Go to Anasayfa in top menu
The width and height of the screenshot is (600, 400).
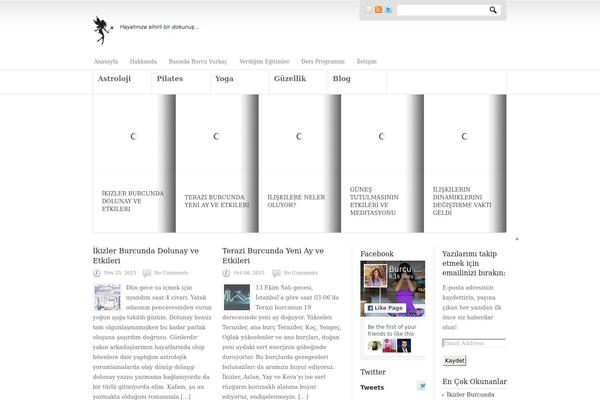106,61
